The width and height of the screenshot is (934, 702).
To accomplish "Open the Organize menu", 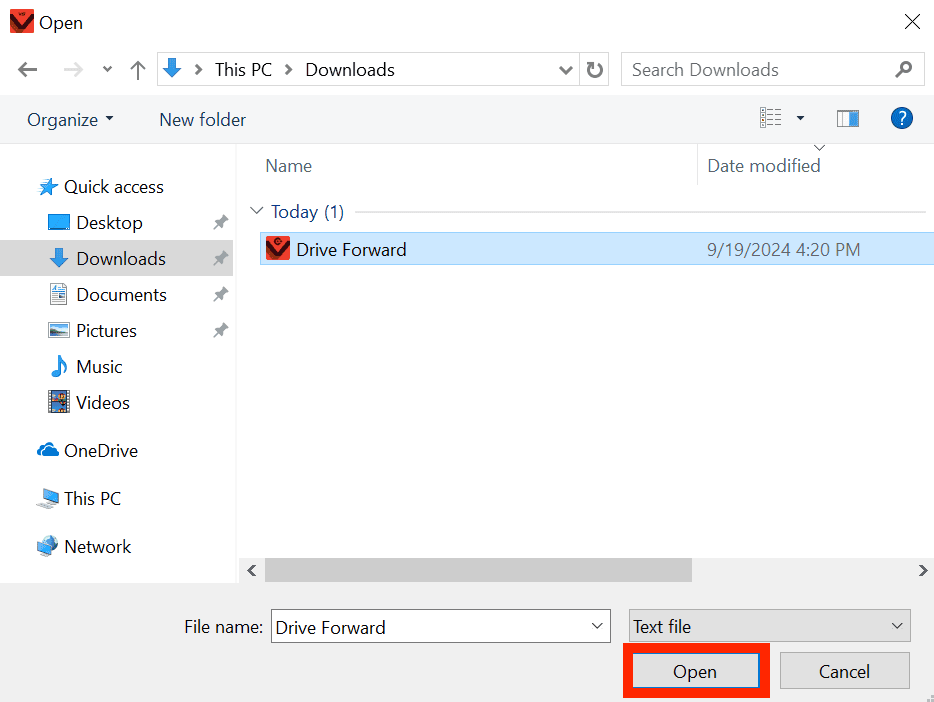I will pyautogui.click(x=69, y=119).
